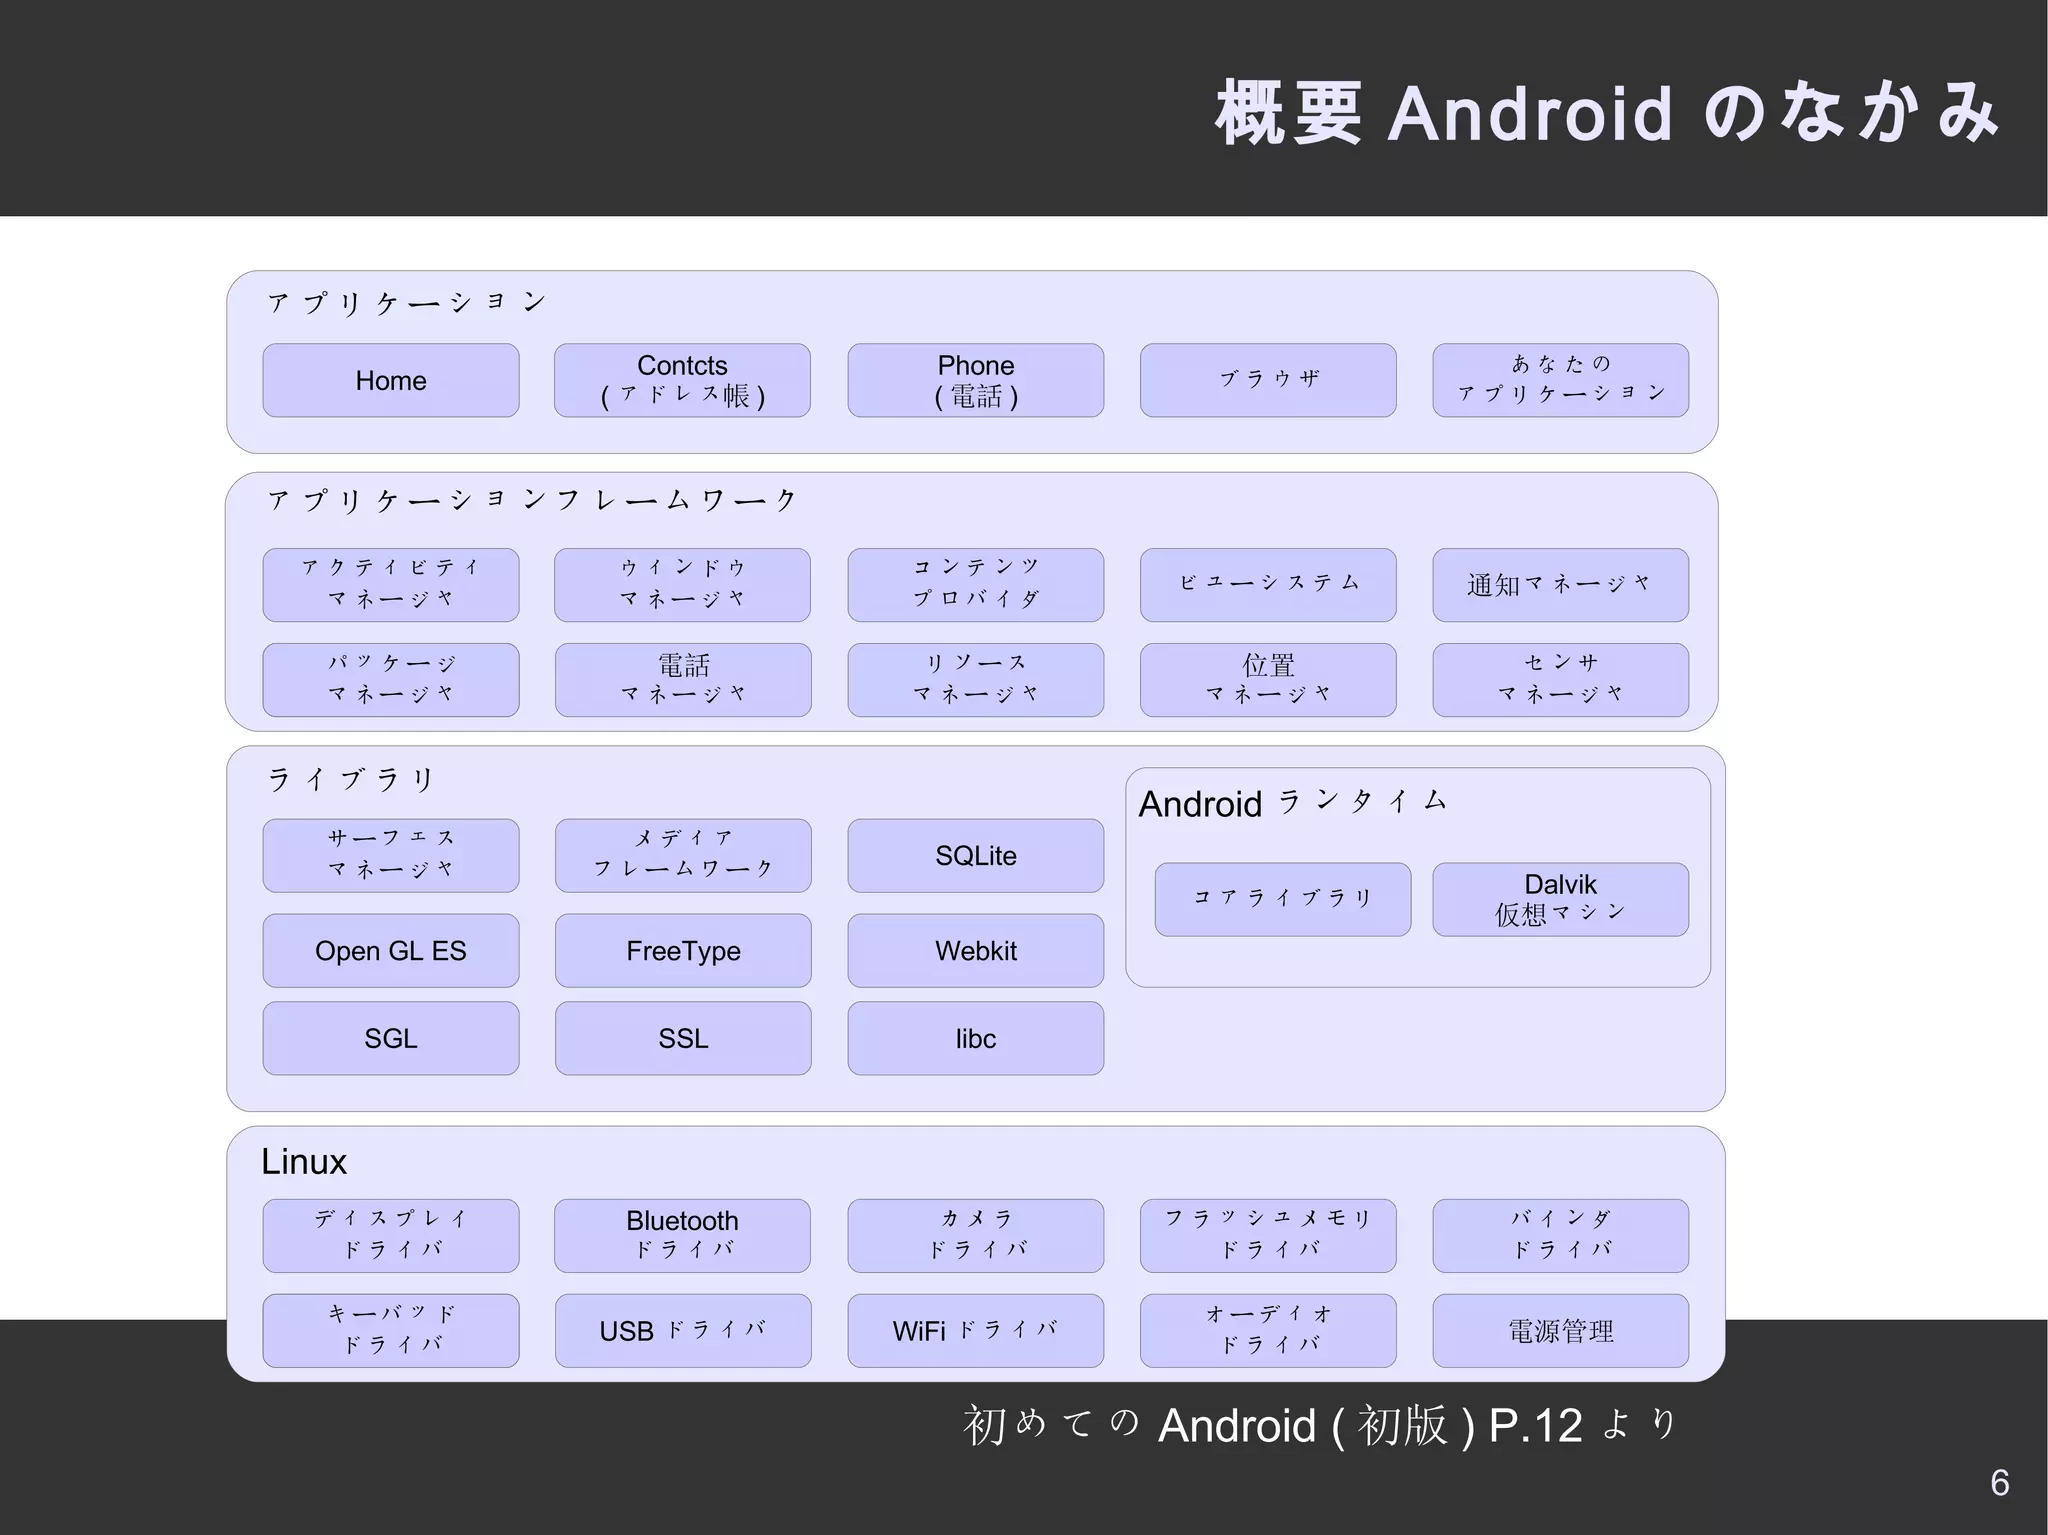Click the Home application box

391,380
